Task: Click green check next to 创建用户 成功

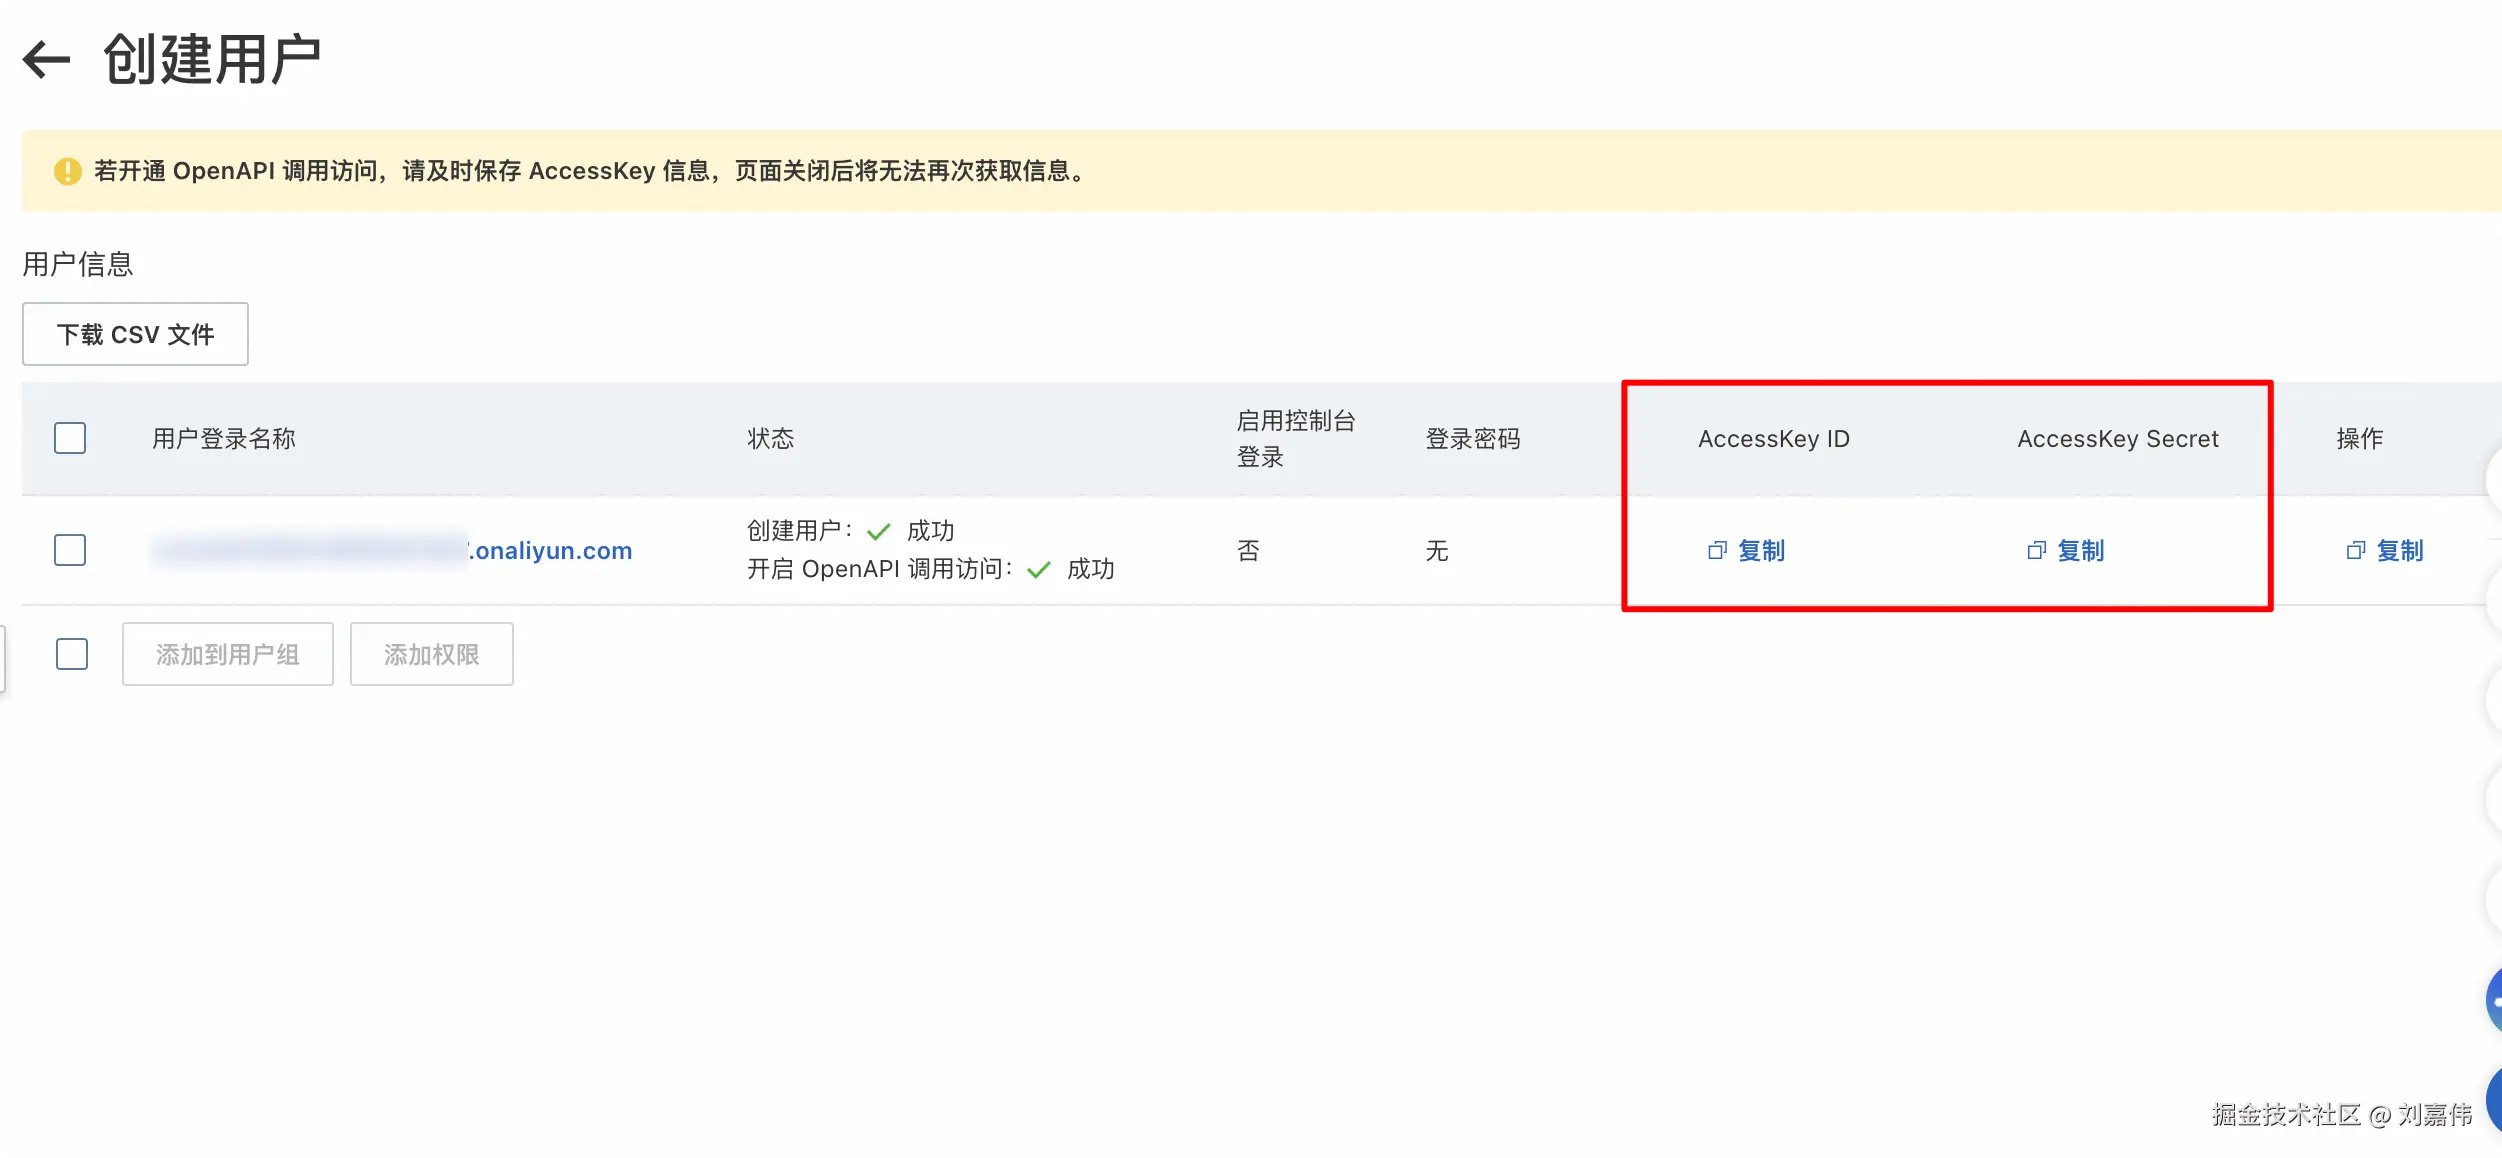Action: [x=878, y=531]
